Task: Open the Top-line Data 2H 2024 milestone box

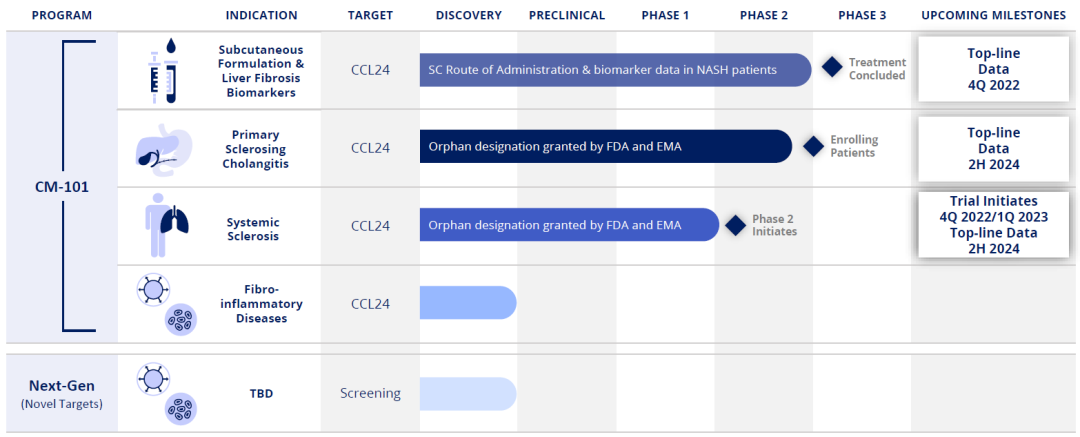Action: 993,147
